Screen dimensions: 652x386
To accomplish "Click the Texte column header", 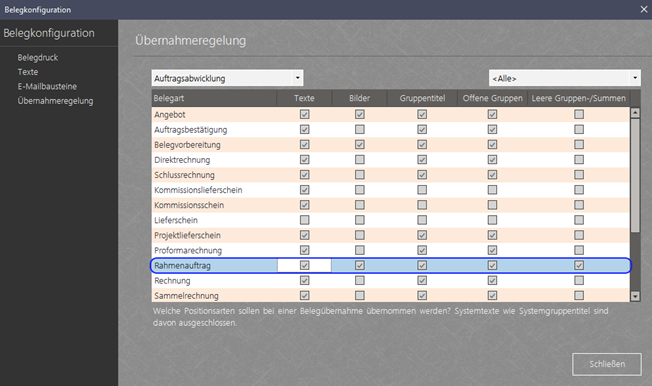I will [x=304, y=98].
